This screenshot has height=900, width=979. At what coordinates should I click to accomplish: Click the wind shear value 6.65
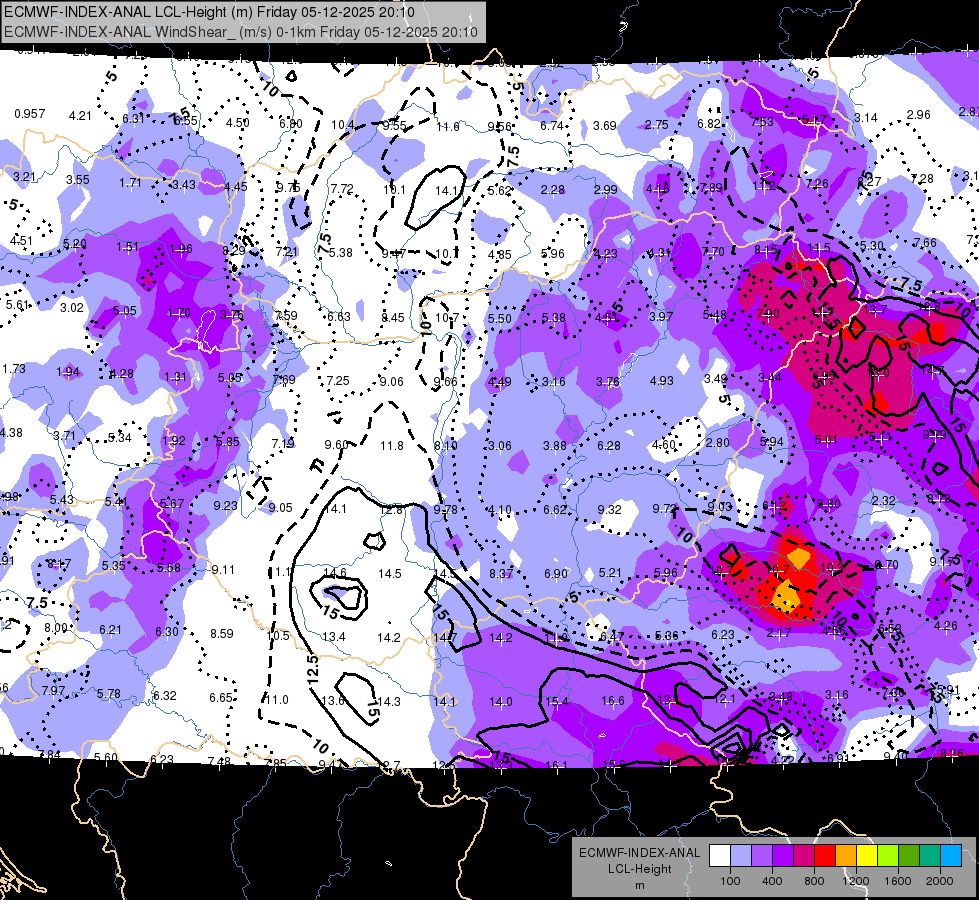click(x=221, y=698)
